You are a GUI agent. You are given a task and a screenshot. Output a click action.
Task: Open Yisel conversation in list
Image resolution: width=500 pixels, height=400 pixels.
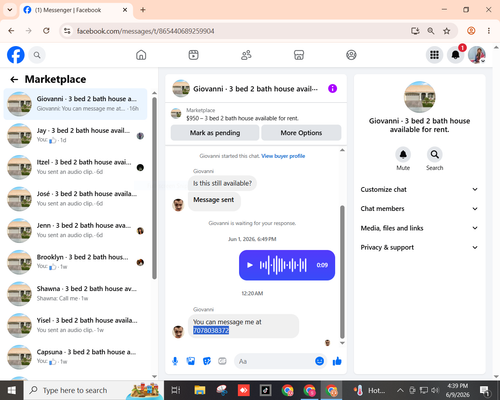pyautogui.click(x=75, y=326)
